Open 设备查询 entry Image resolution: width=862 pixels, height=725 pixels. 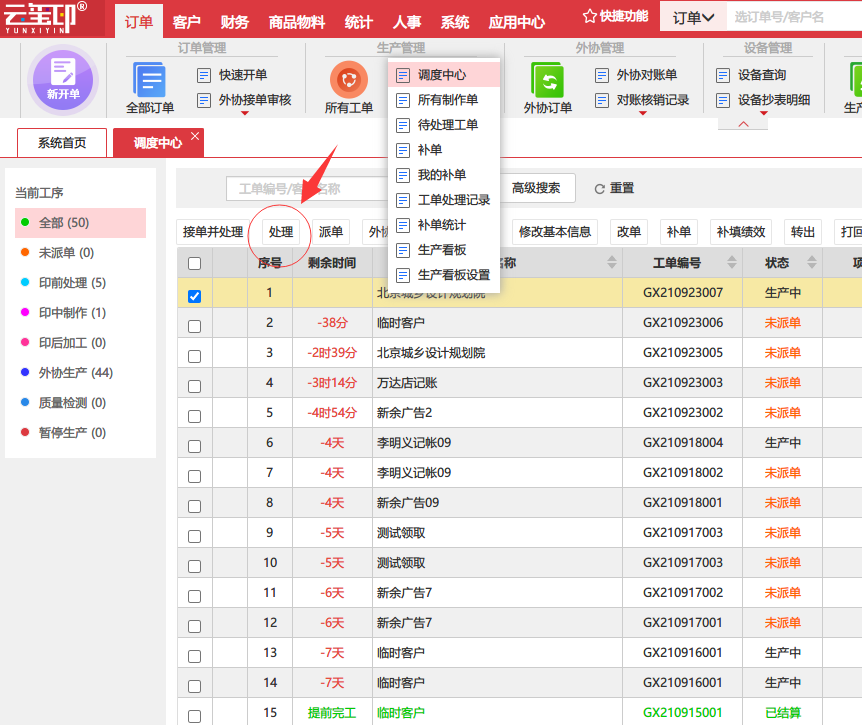751,75
